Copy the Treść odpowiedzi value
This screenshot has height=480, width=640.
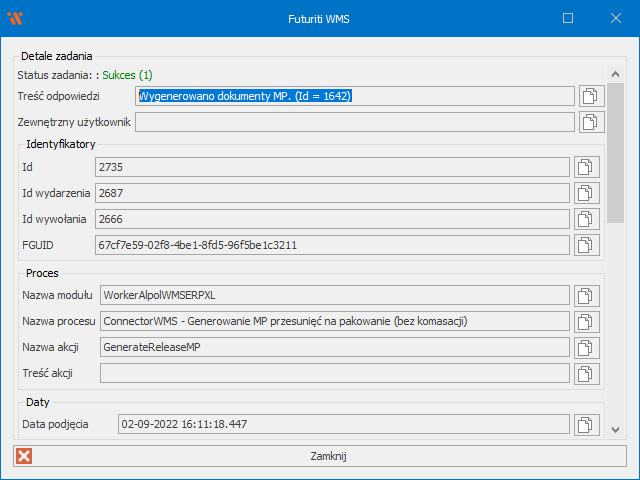coord(592,96)
